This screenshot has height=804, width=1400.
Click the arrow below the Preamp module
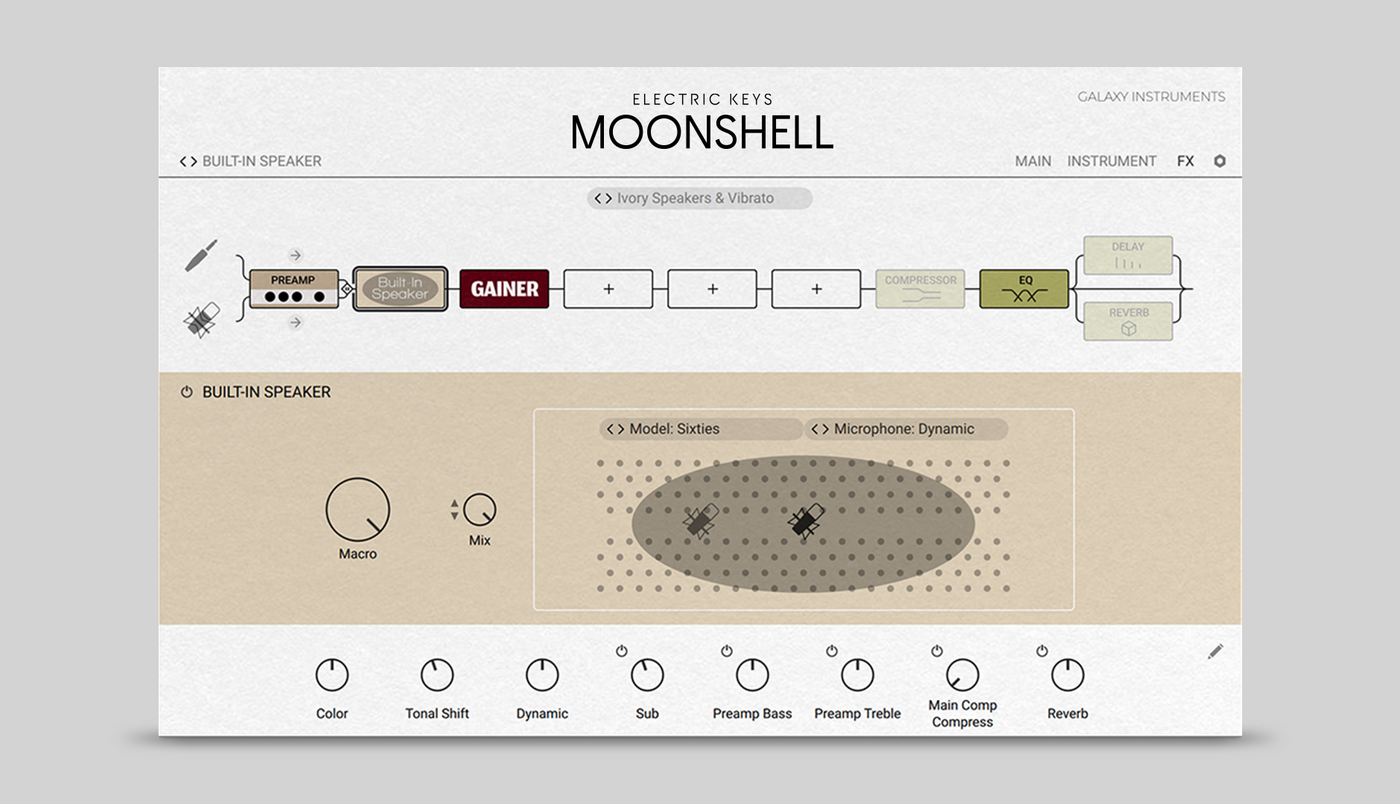pyautogui.click(x=295, y=322)
